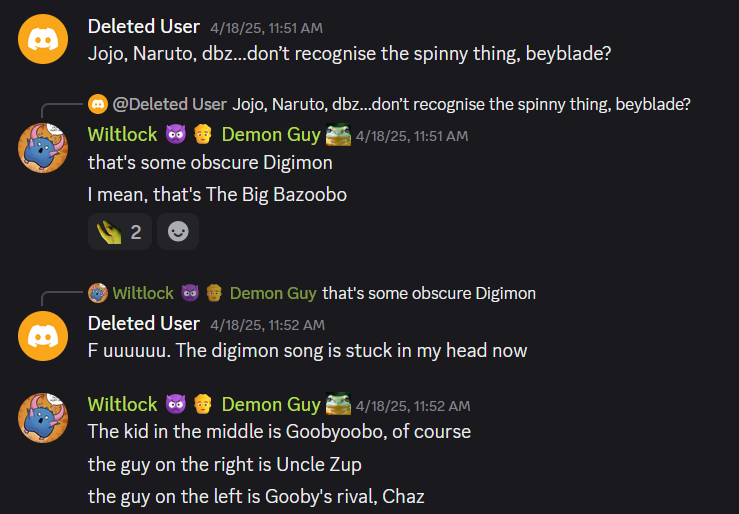The width and height of the screenshot is (739, 514).
Task: Click the purple devil emoji in the 11:51 AM Wiltlock header
Action: pos(176,135)
